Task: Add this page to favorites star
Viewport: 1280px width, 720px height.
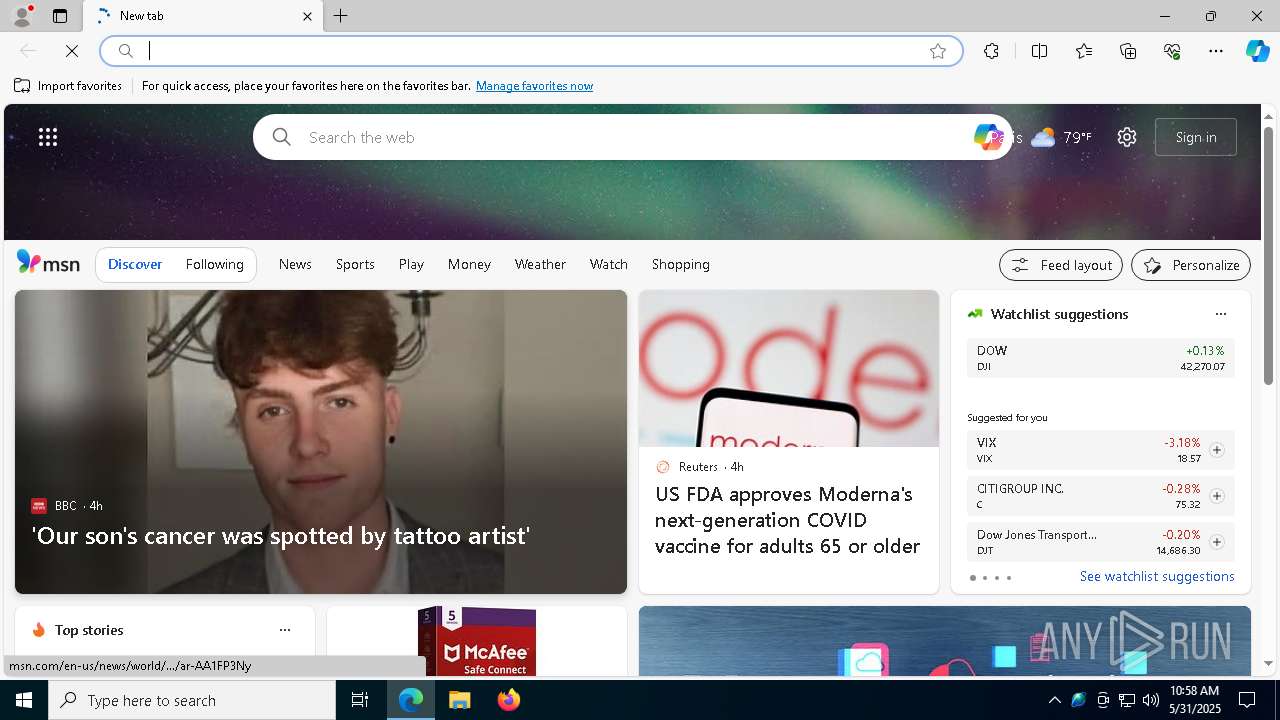Action: click(x=938, y=51)
